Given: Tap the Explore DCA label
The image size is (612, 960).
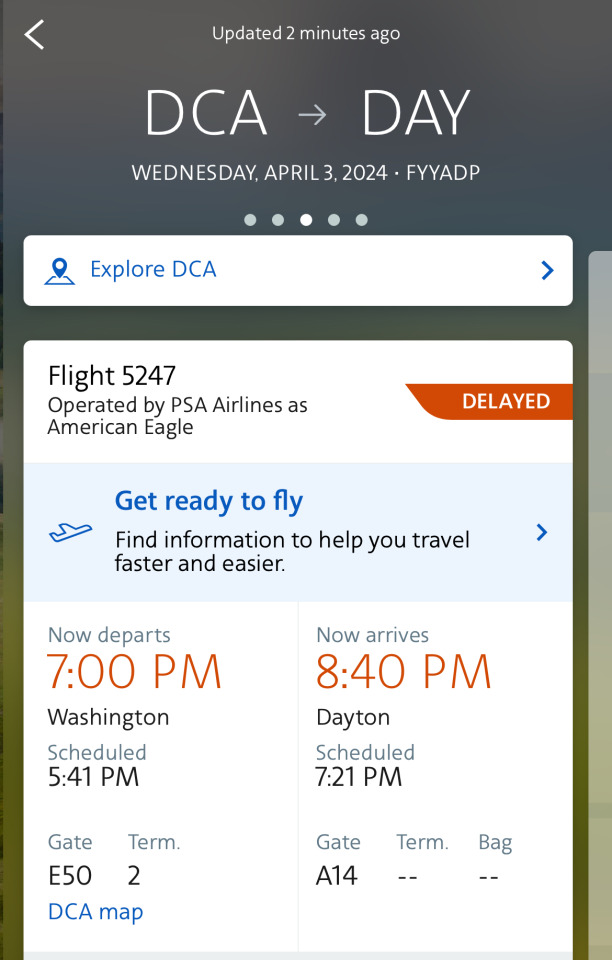Looking at the screenshot, I should pyautogui.click(x=153, y=270).
